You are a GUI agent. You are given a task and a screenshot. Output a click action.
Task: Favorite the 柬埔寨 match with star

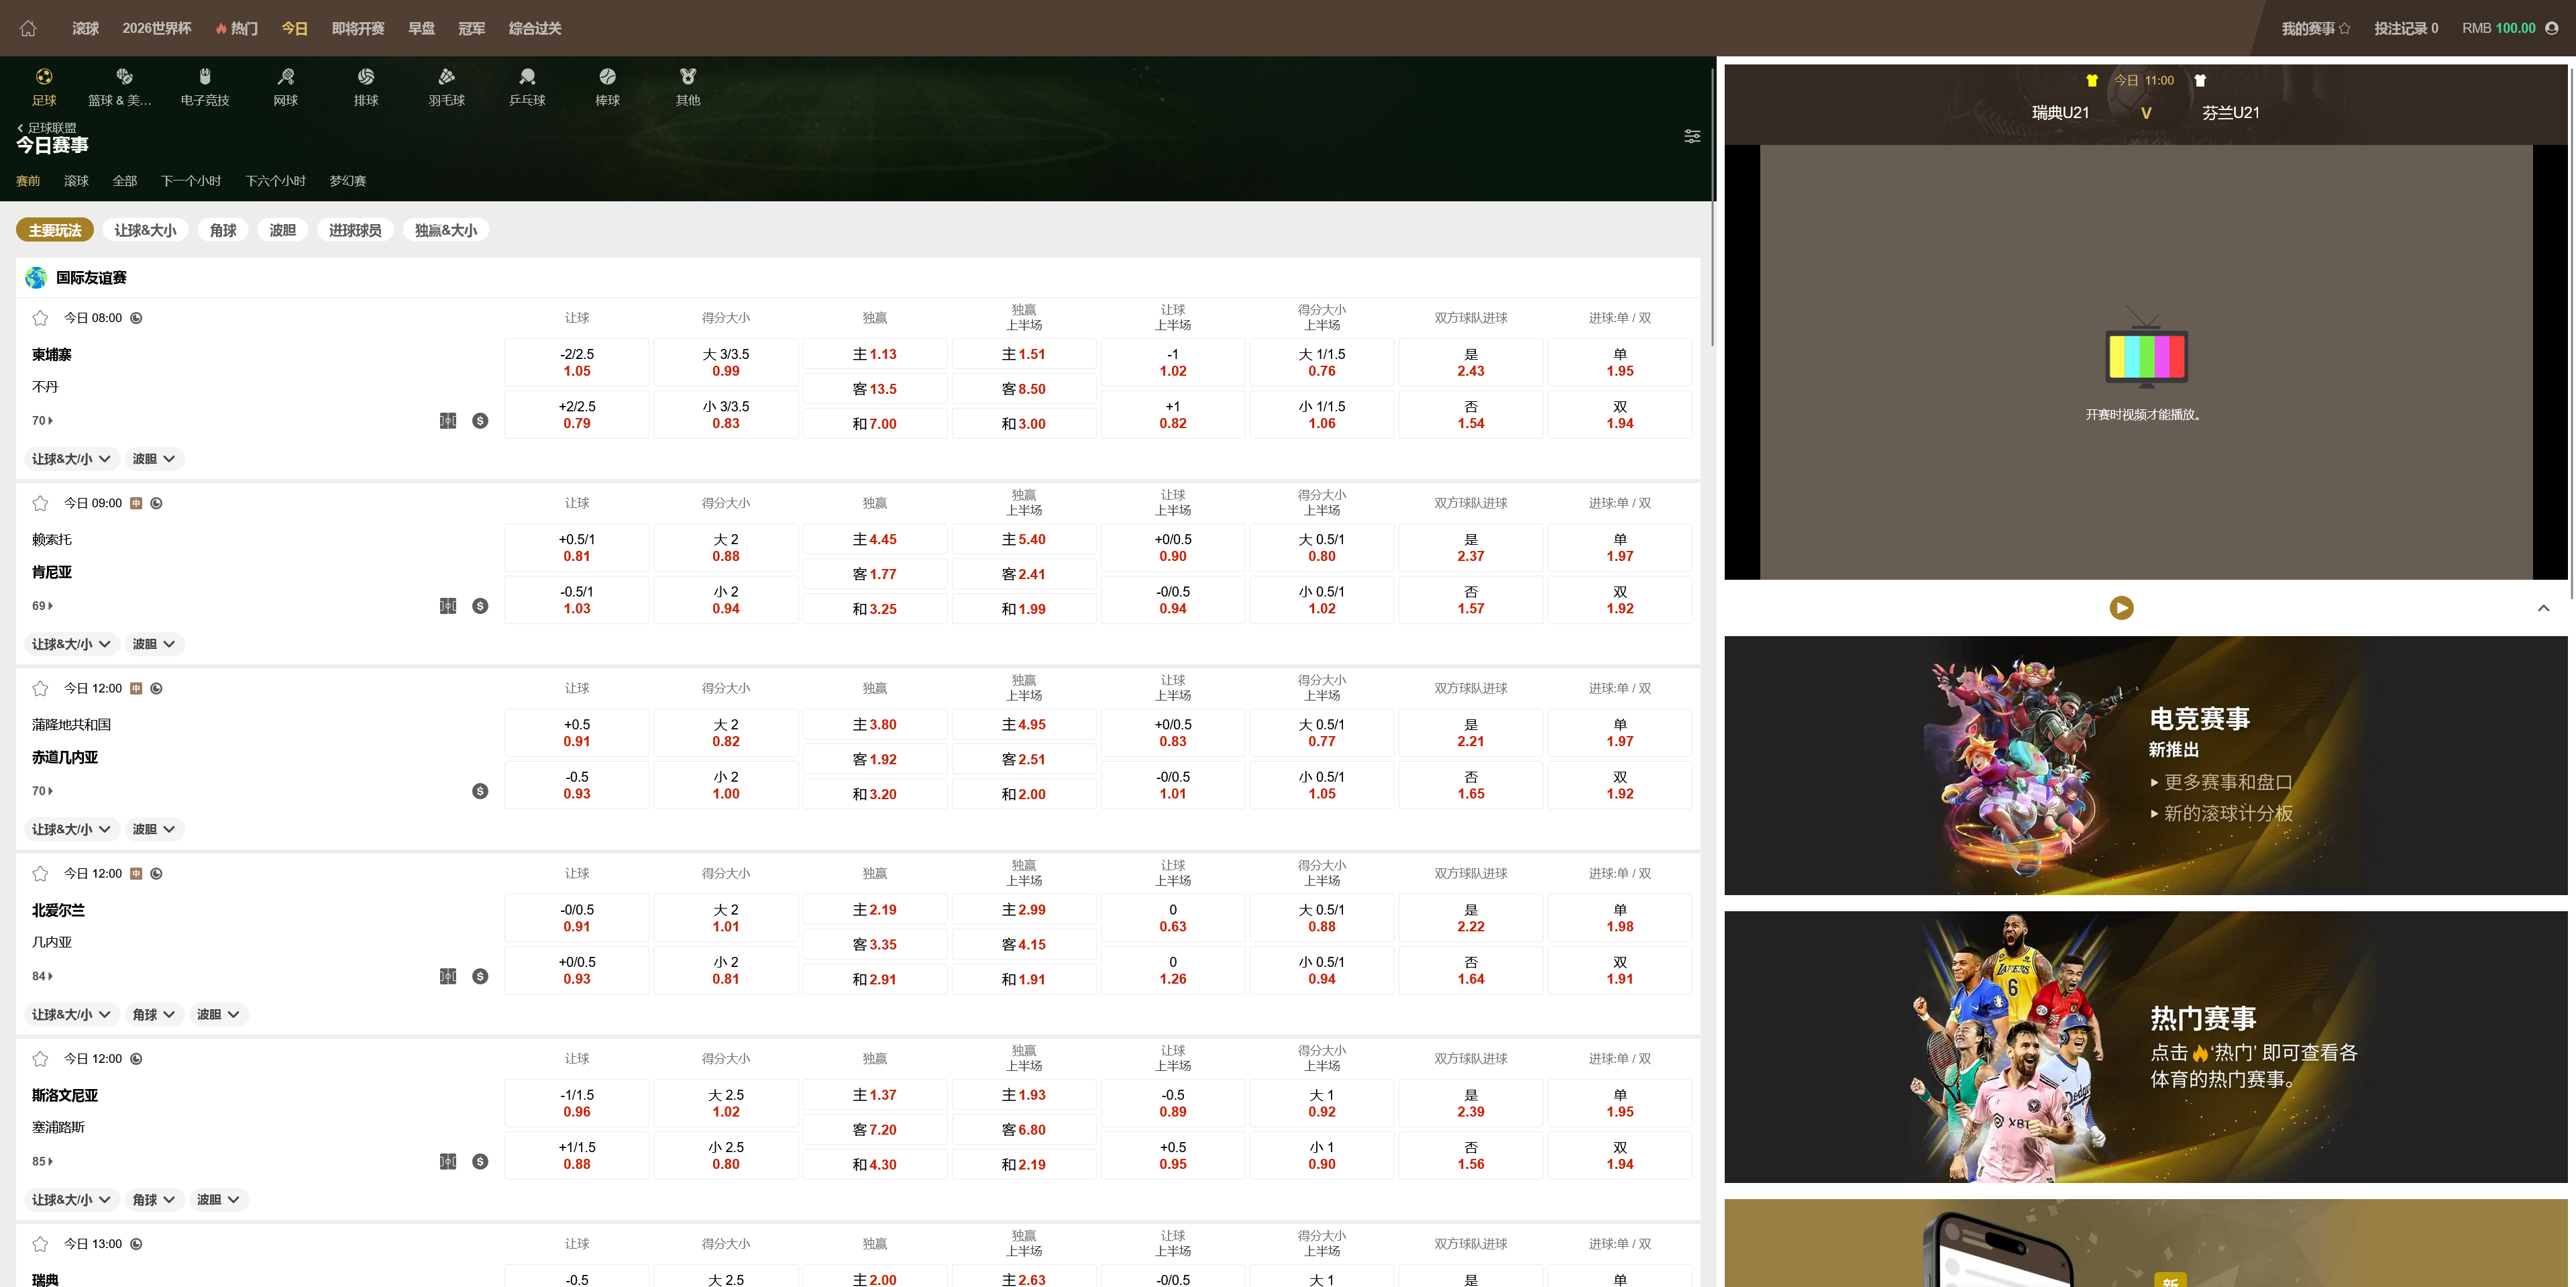40,318
